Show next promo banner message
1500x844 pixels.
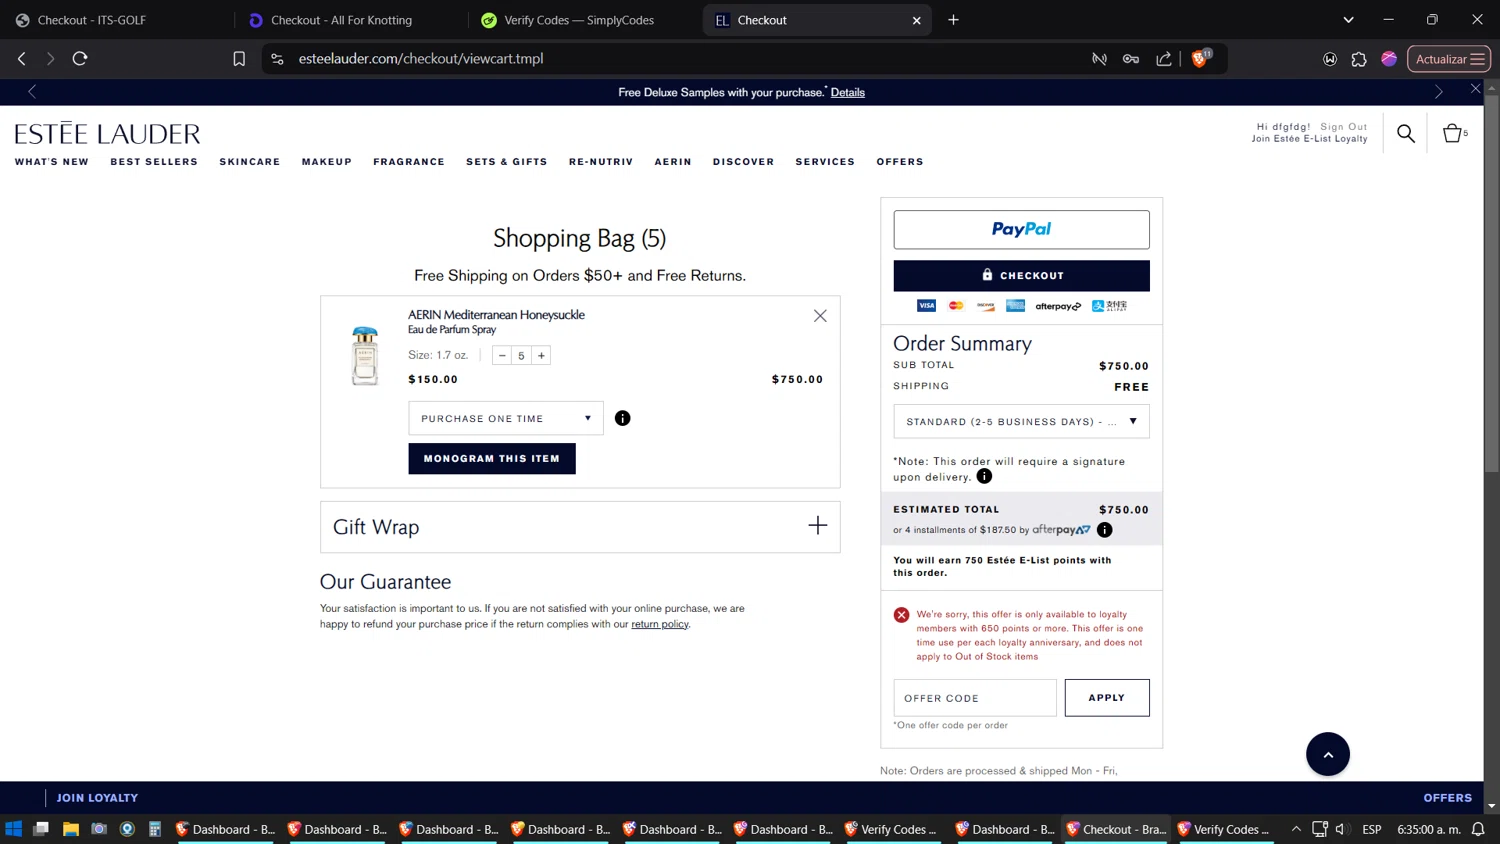tap(1439, 92)
